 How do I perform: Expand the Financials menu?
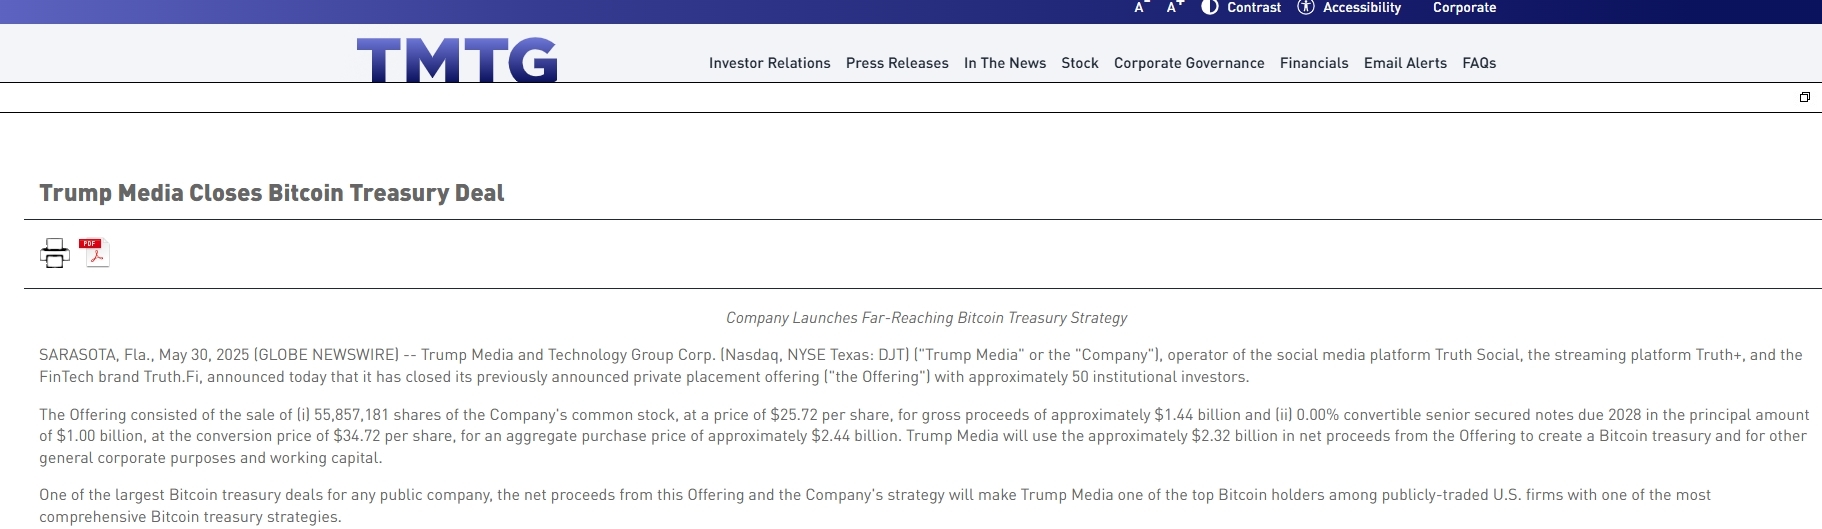coord(1314,63)
